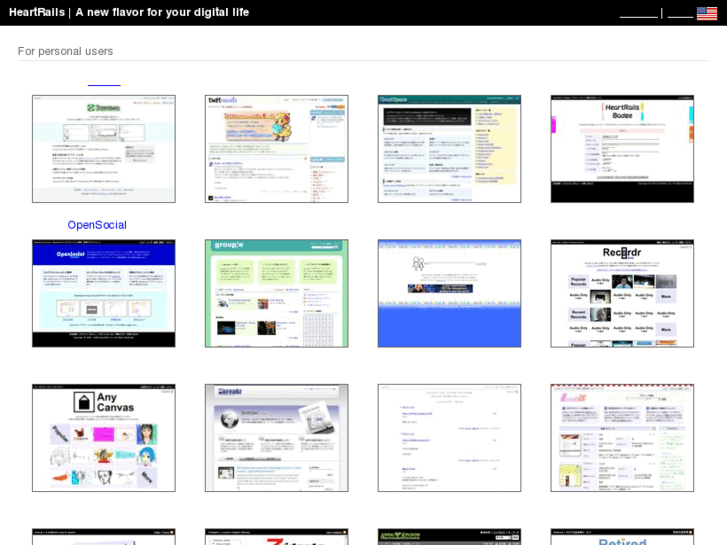
Task: Open the twitnovels site thumbnail
Action: click(x=276, y=149)
